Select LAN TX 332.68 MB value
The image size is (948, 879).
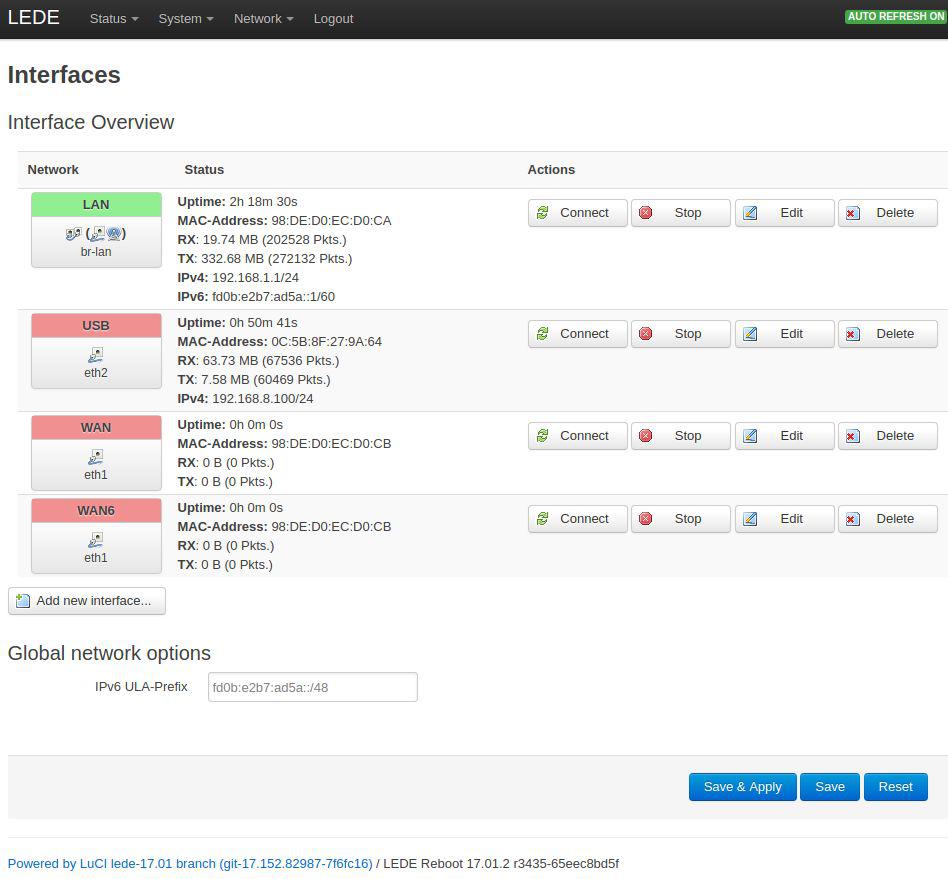pos(233,259)
